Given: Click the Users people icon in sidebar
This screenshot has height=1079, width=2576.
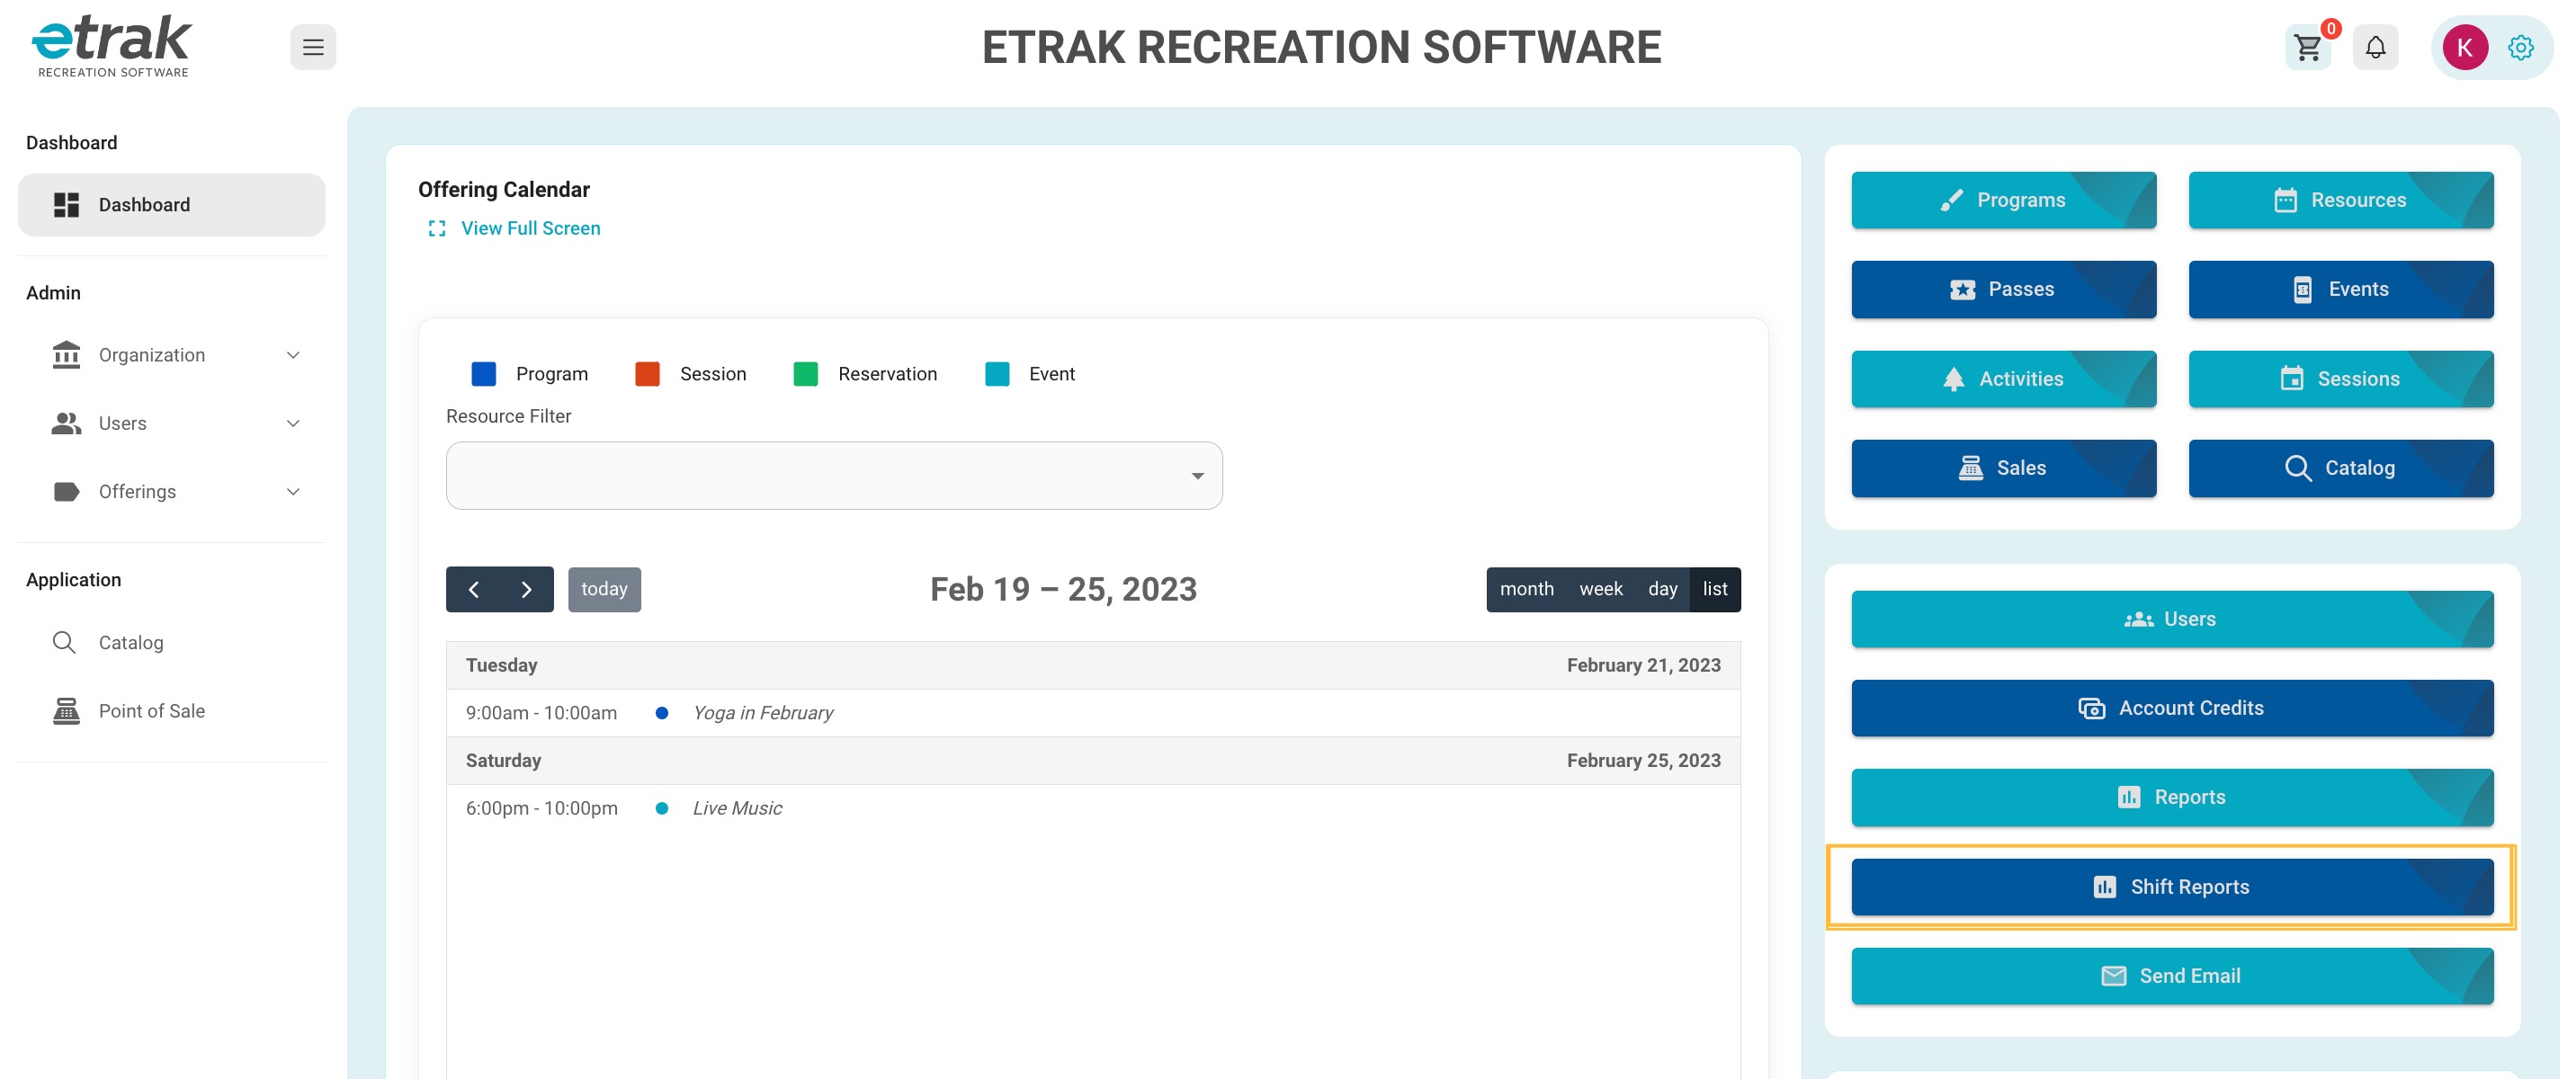Looking at the screenshot, I should [x=66, y=423].
